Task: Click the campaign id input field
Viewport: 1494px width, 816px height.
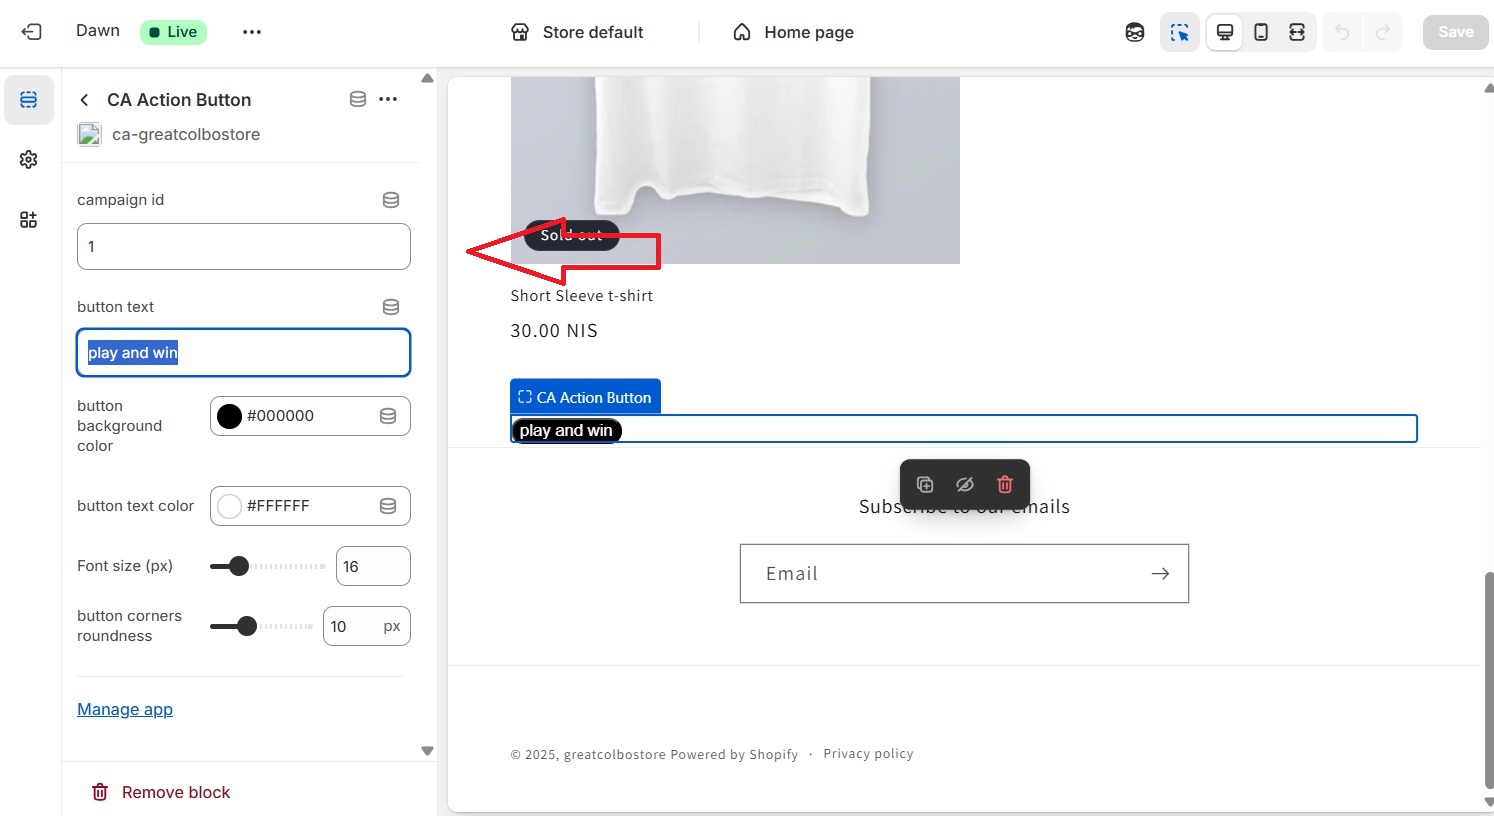Action: click(x=243, y=246)
